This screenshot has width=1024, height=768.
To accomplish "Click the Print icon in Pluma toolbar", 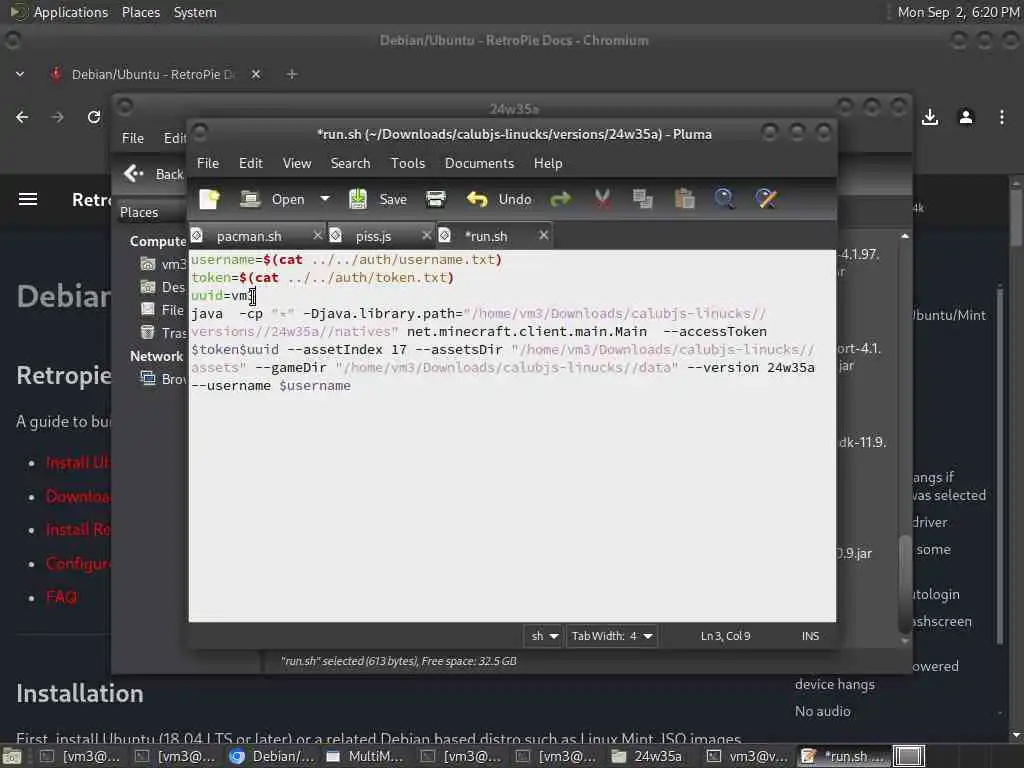I will coord(436,199).
